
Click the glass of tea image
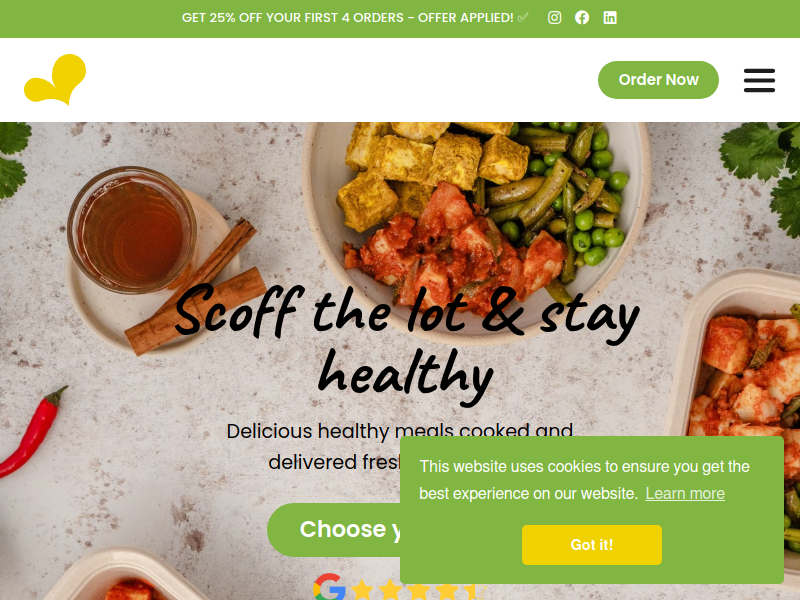(132, 230)
